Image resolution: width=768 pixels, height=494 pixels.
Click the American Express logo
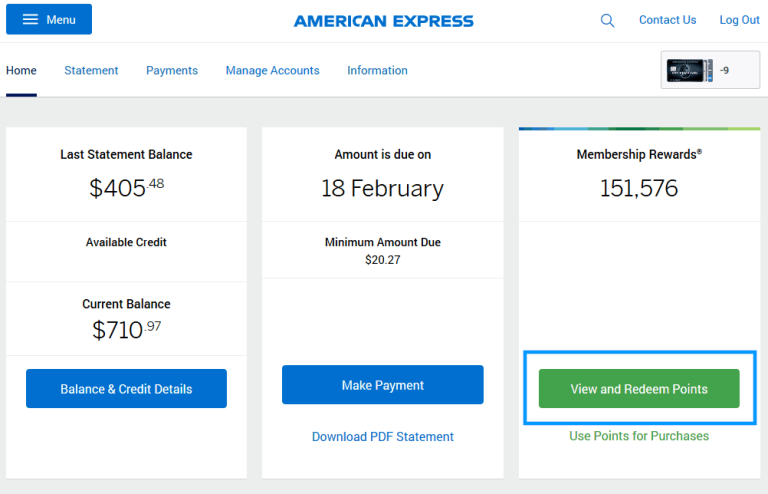point(384,21)
